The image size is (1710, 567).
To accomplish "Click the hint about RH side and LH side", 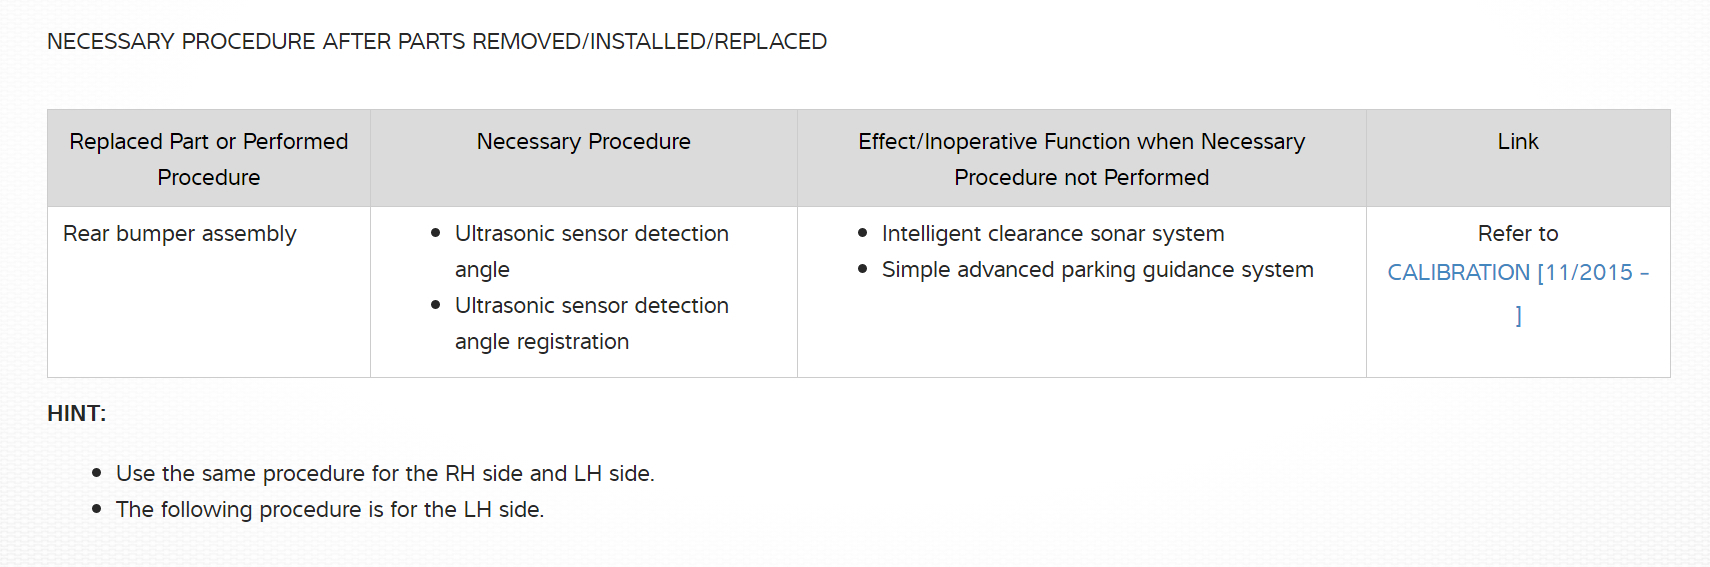I will [x=385, y=474].
